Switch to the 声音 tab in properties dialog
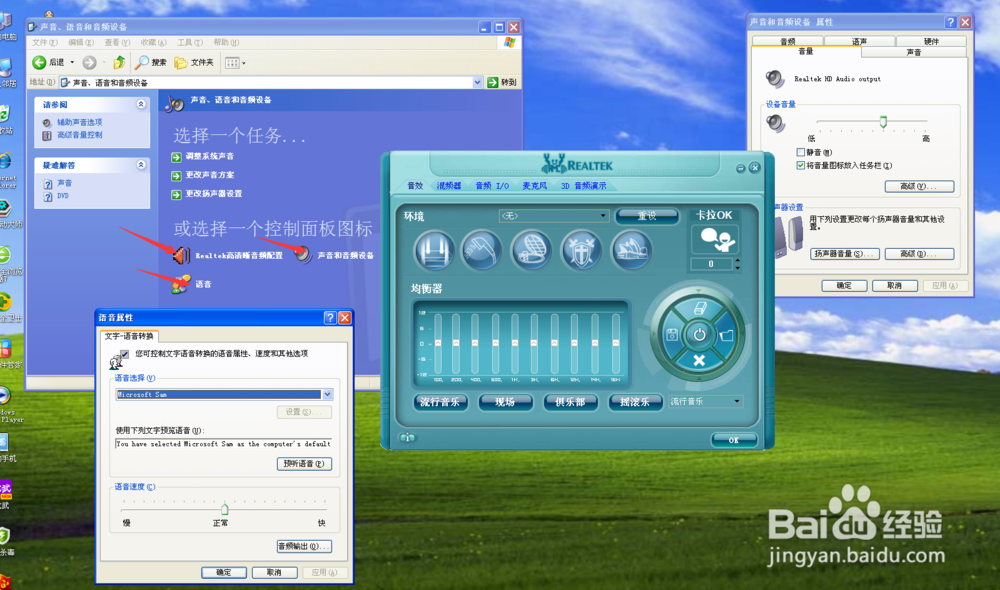 pyautogui.click(x=913, y=52)
